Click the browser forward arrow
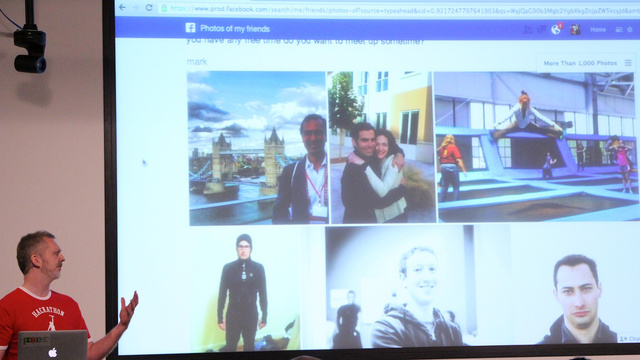 (x=136, y=7)
